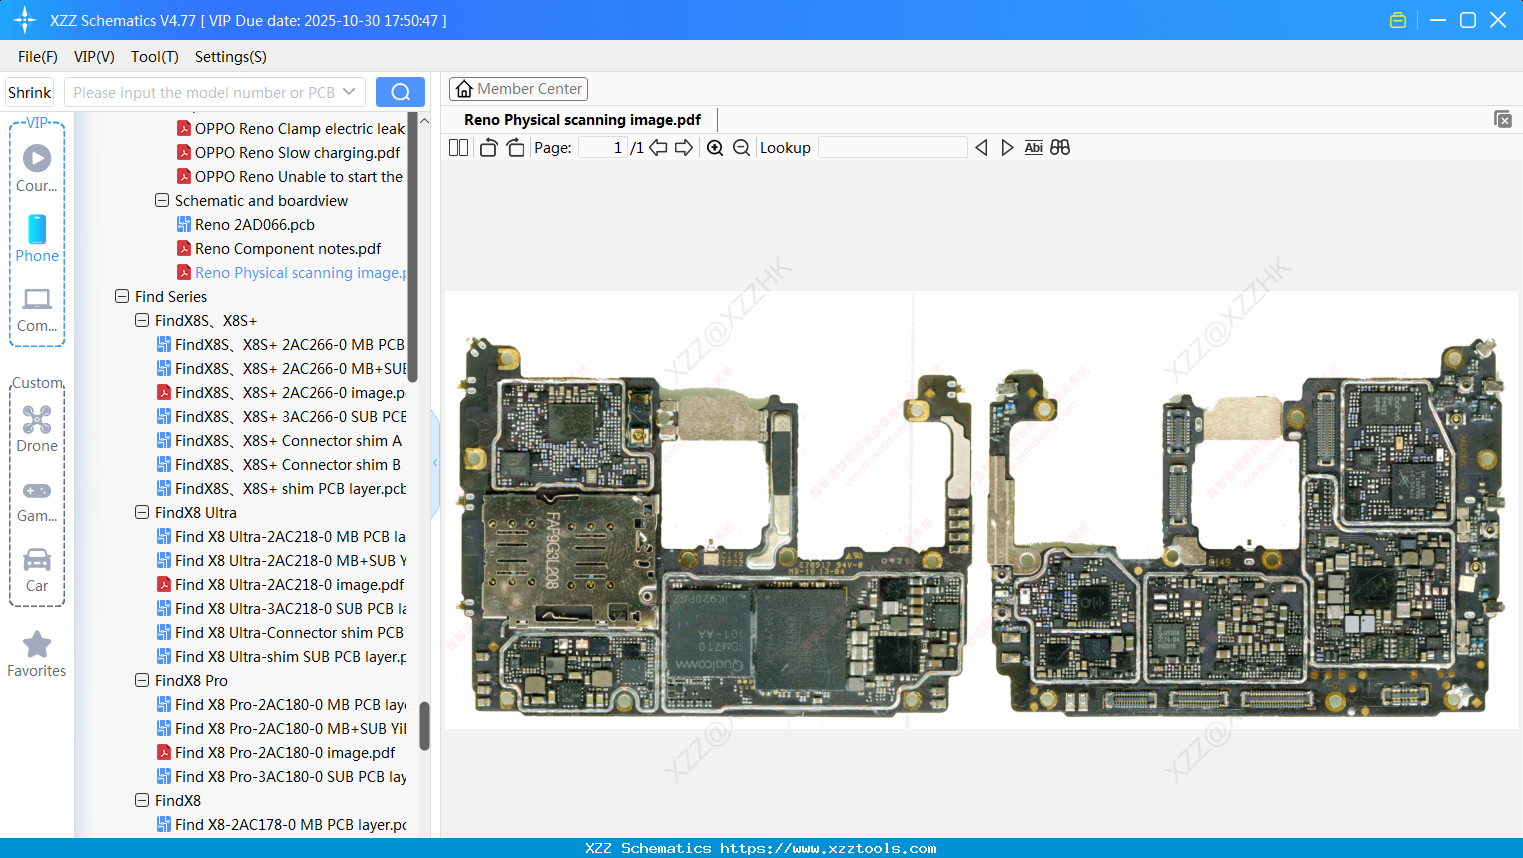Click the Lookup text field

pos(892,148)
